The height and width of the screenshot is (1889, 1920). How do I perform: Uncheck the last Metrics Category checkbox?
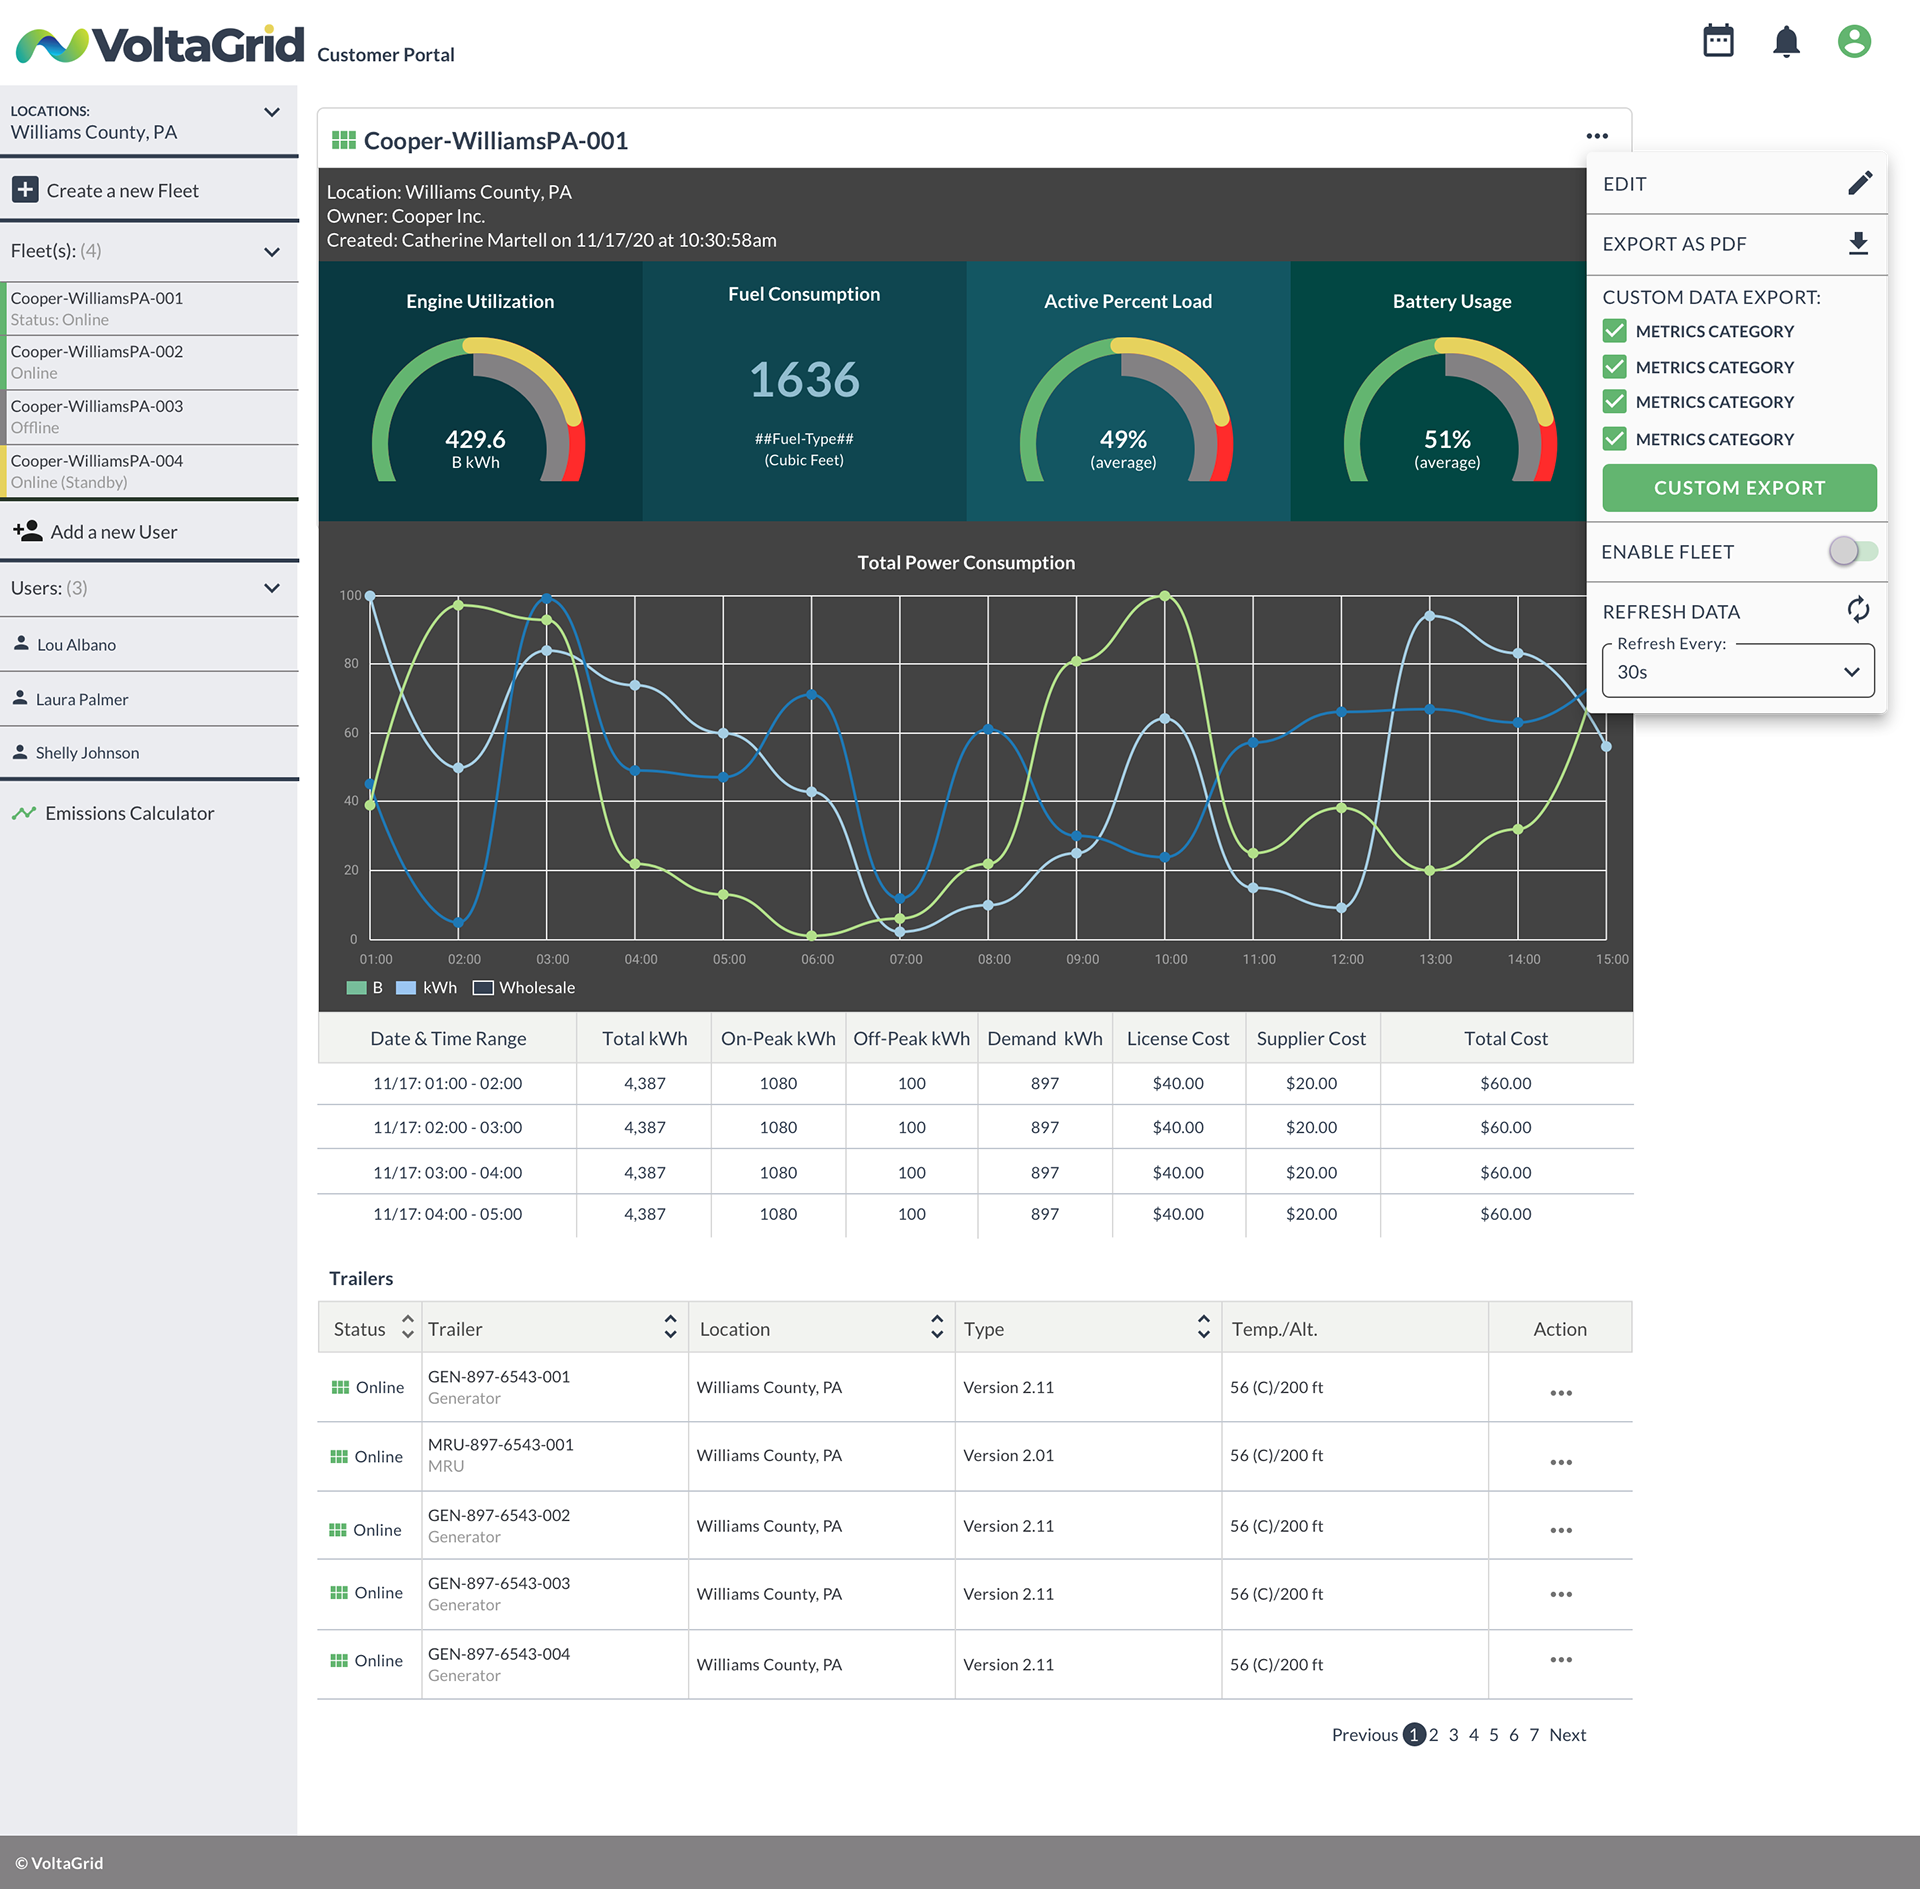click(x=1614, y=438)
